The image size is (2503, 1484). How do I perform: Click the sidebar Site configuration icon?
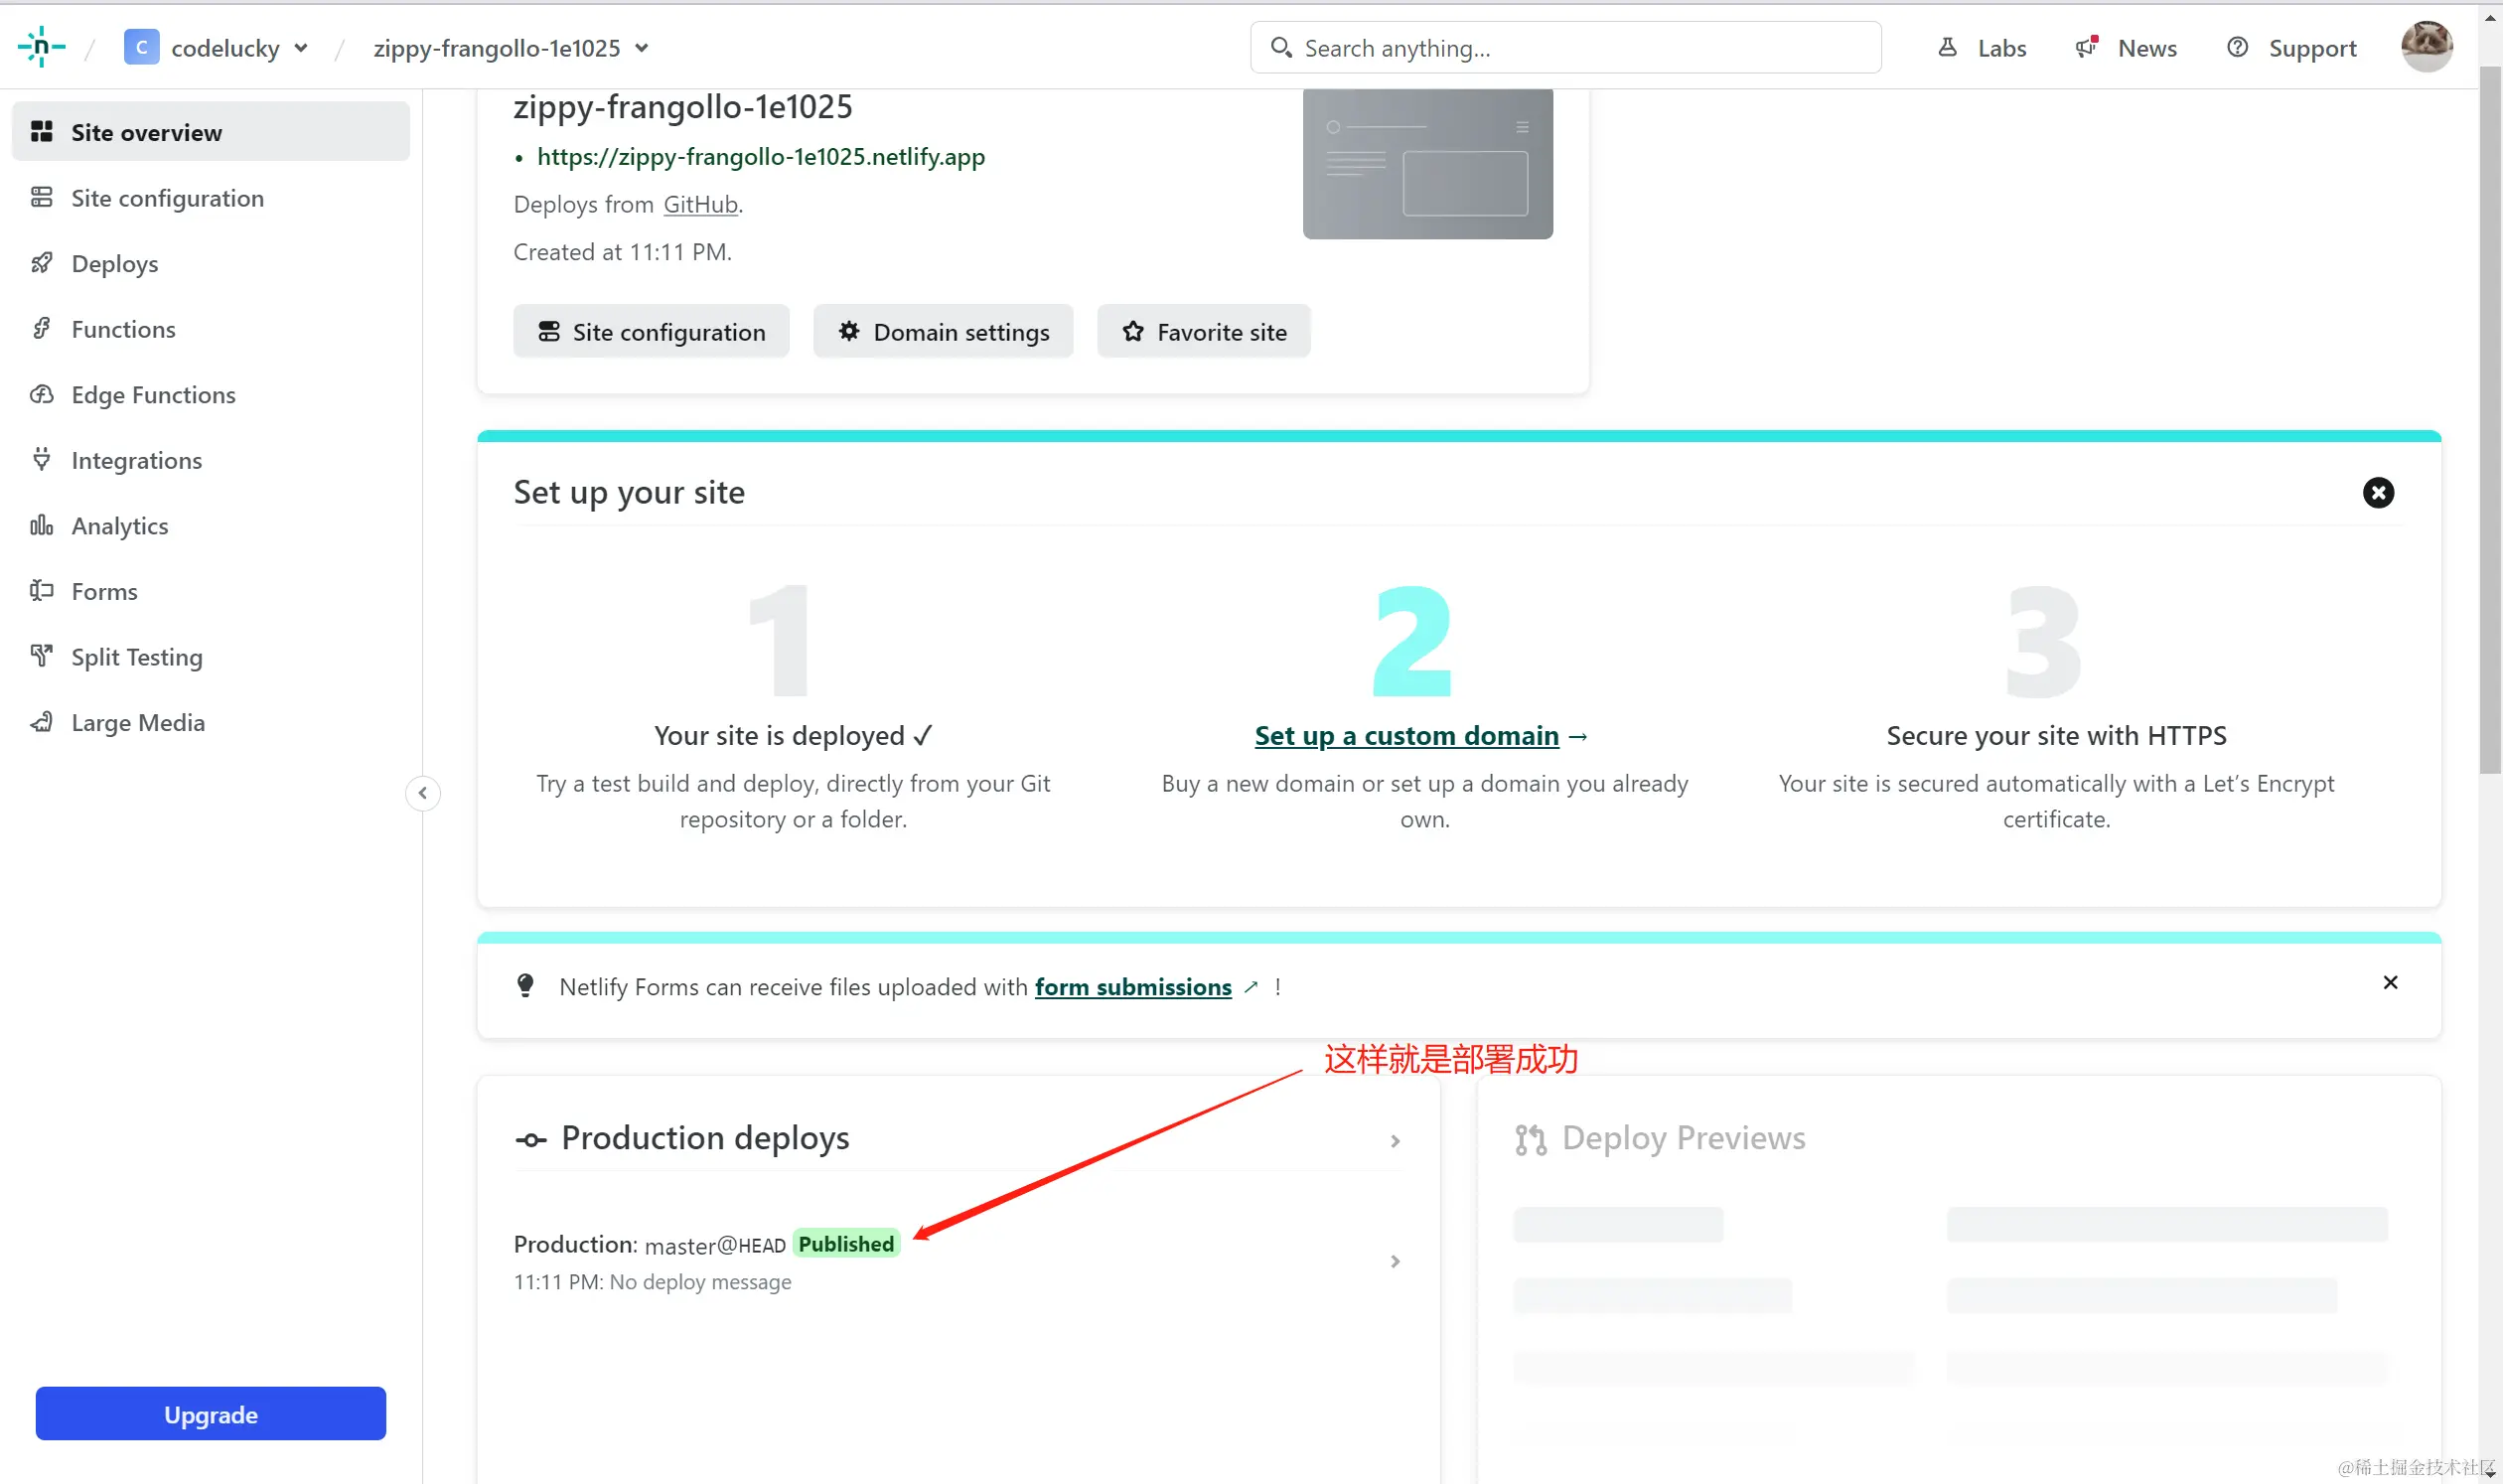click(x=41, y=197)
